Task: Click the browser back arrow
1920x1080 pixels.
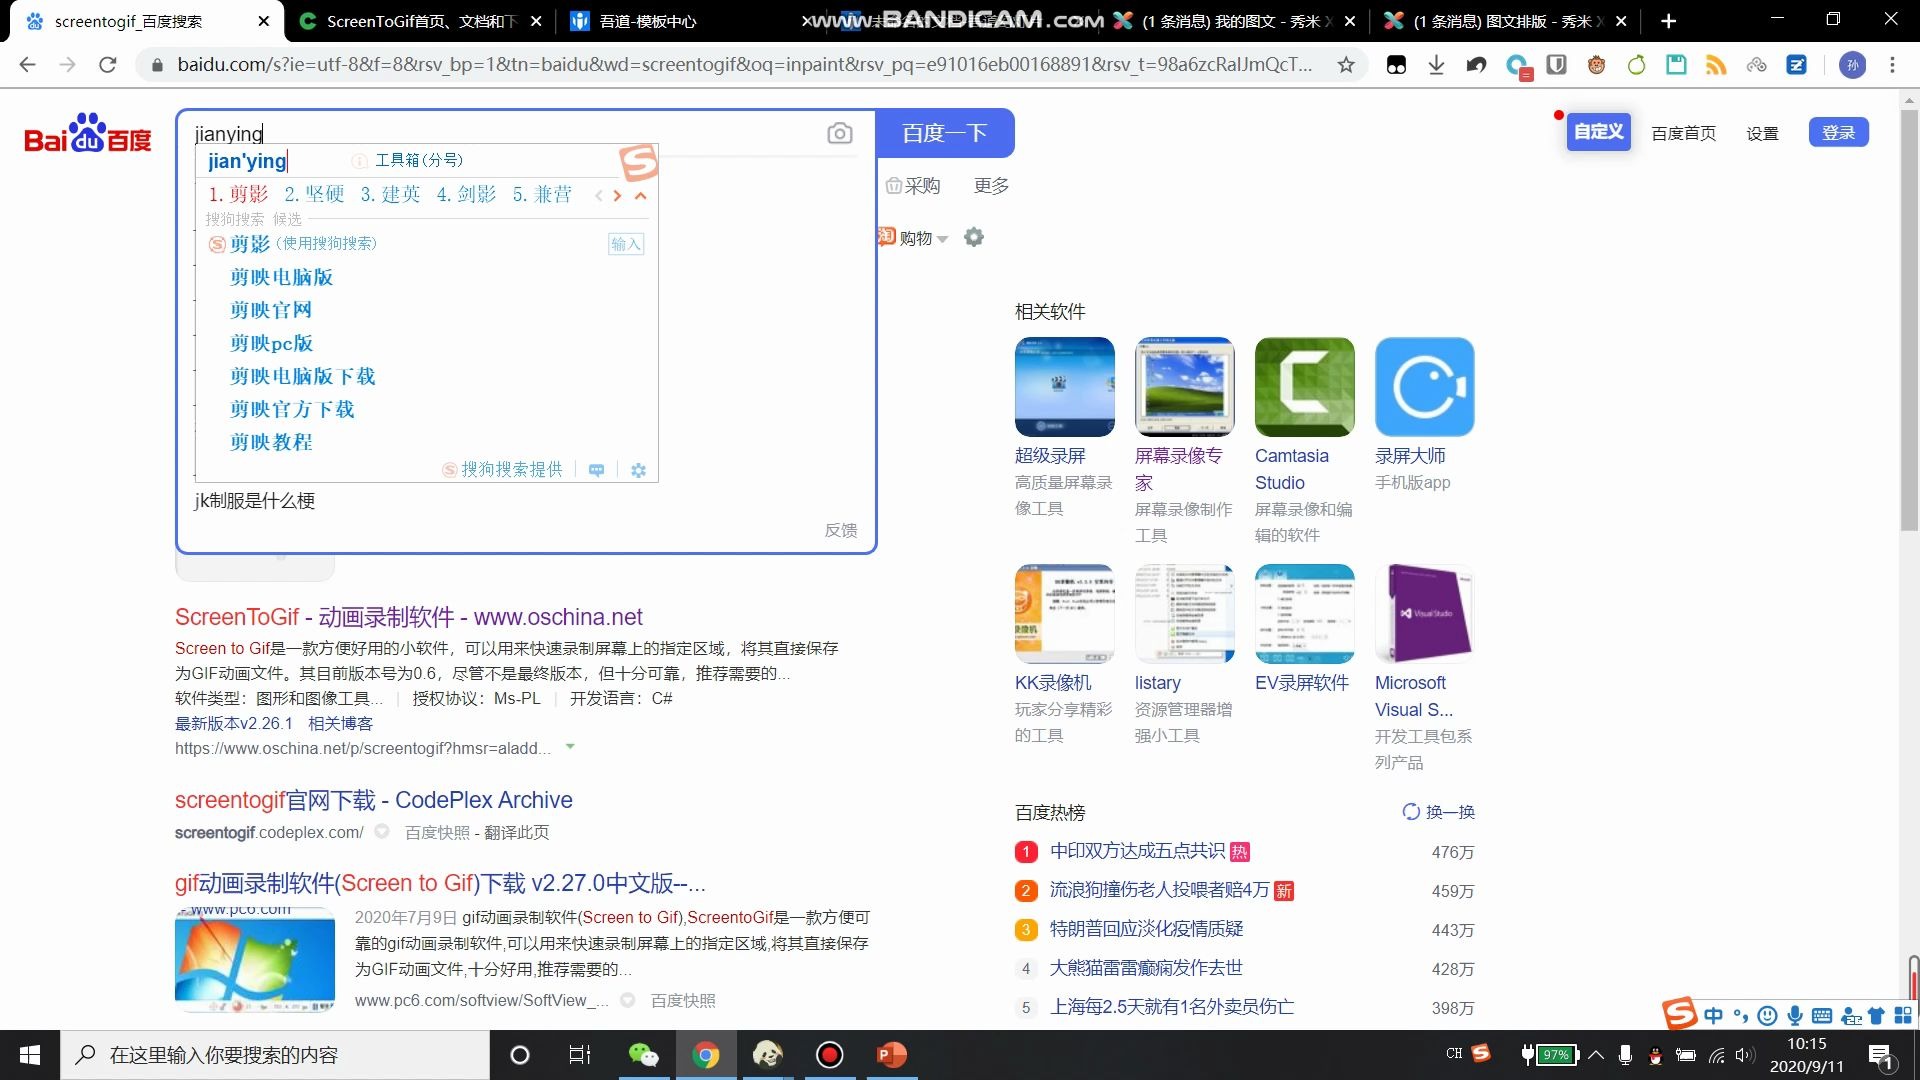Action: tap(27, 65)
